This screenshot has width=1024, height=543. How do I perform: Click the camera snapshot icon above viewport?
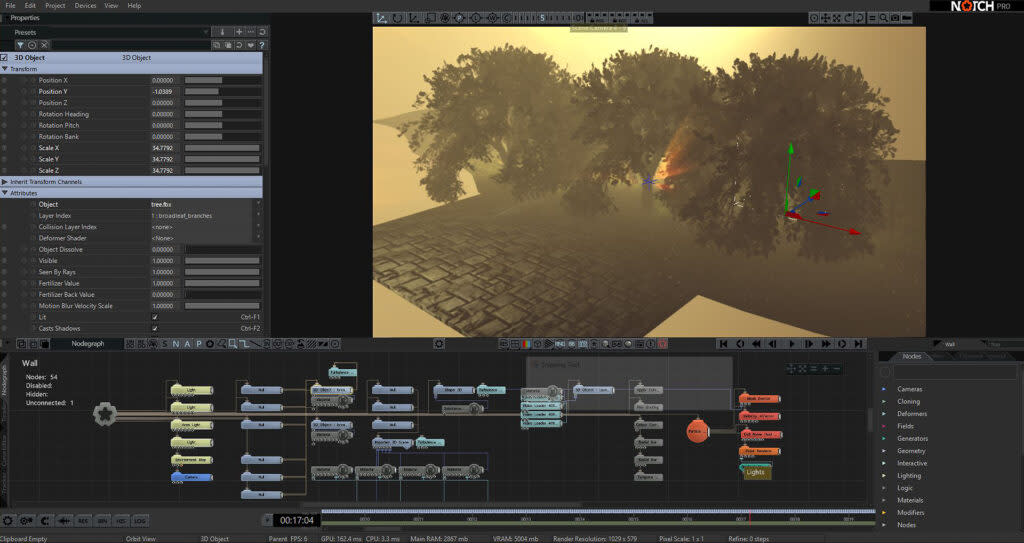(895, 18)
